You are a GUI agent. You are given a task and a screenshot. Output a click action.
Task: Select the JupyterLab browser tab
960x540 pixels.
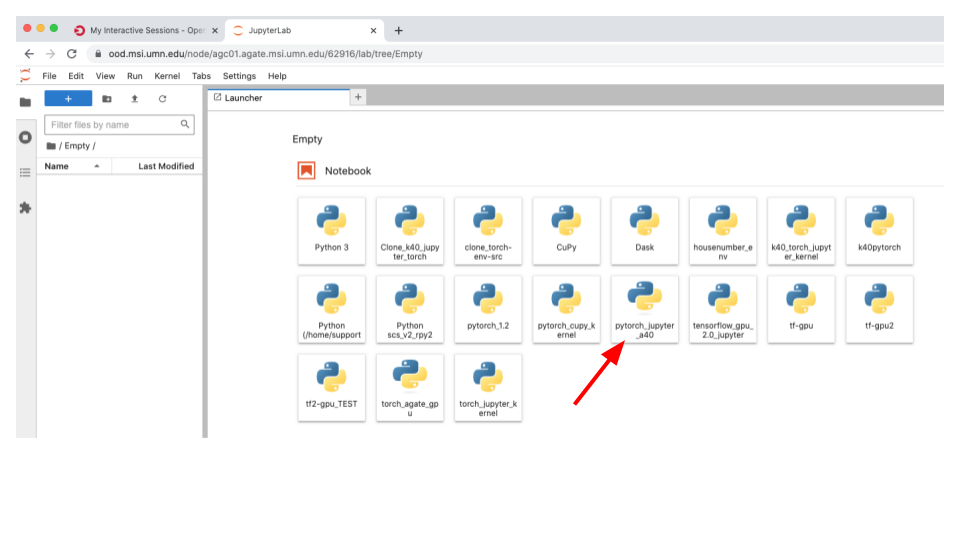click(x=304, y=30)
